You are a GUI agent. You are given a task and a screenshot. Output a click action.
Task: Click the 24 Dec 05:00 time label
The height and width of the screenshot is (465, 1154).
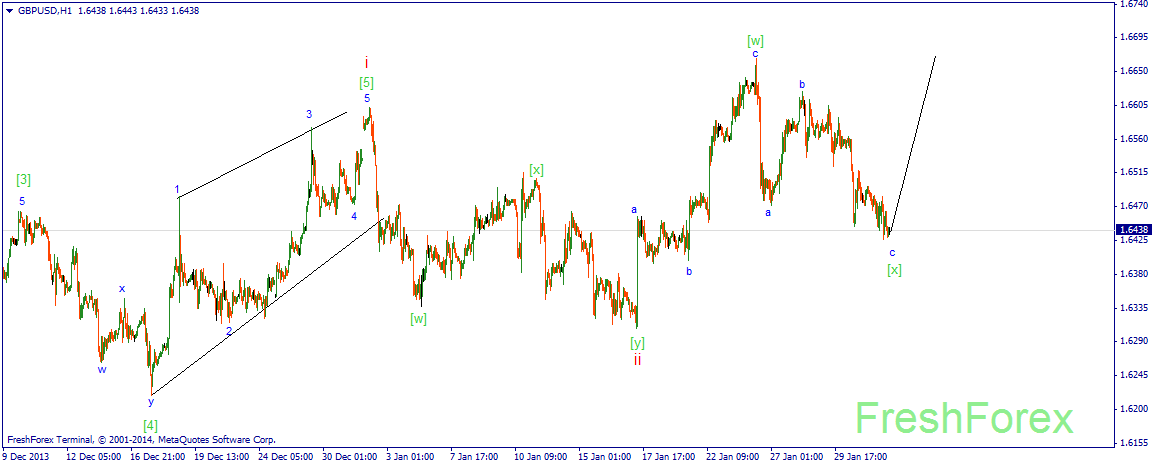coord(286,456)
